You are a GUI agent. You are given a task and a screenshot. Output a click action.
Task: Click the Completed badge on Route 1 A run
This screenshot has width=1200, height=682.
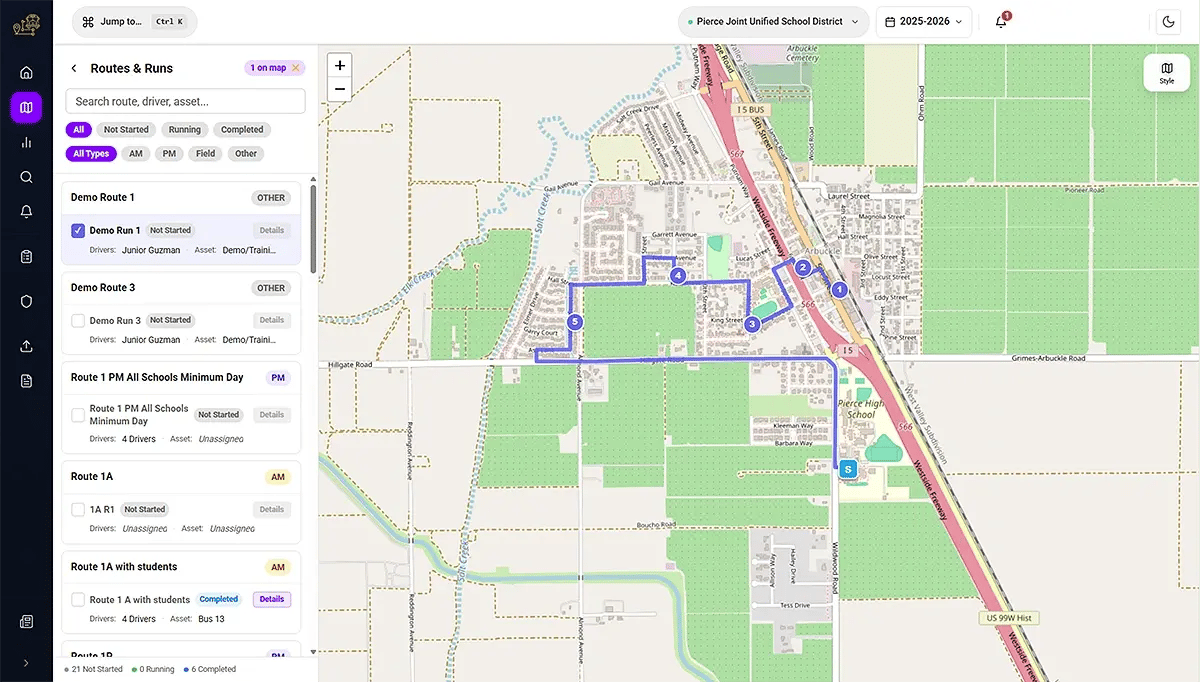coord(219,600)
